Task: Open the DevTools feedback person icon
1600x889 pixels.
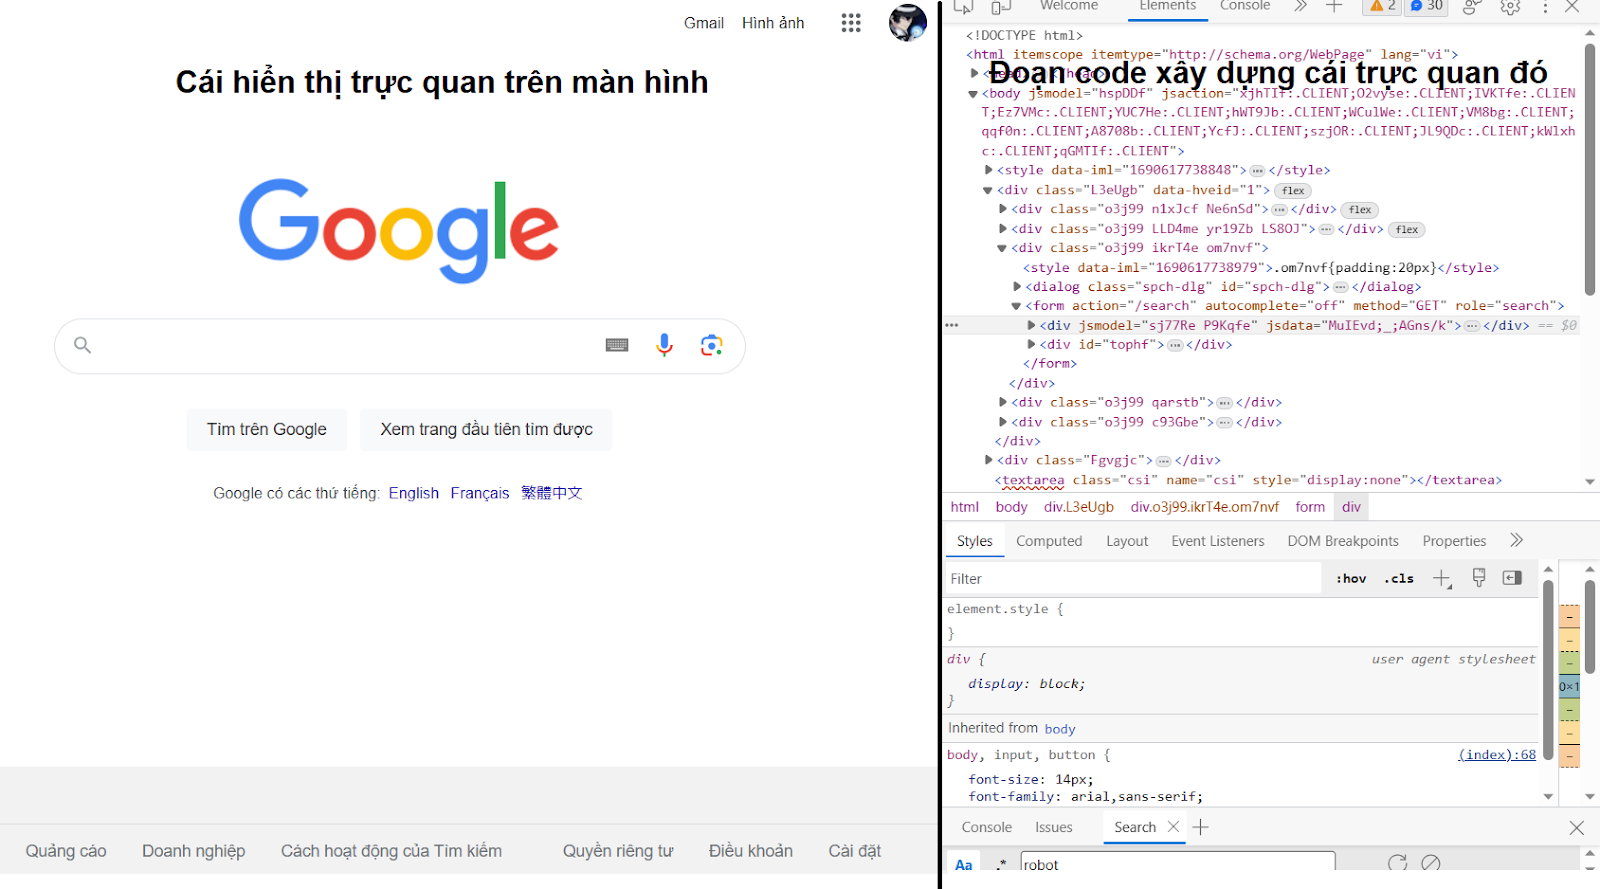Action: (x=1471, y=7)
